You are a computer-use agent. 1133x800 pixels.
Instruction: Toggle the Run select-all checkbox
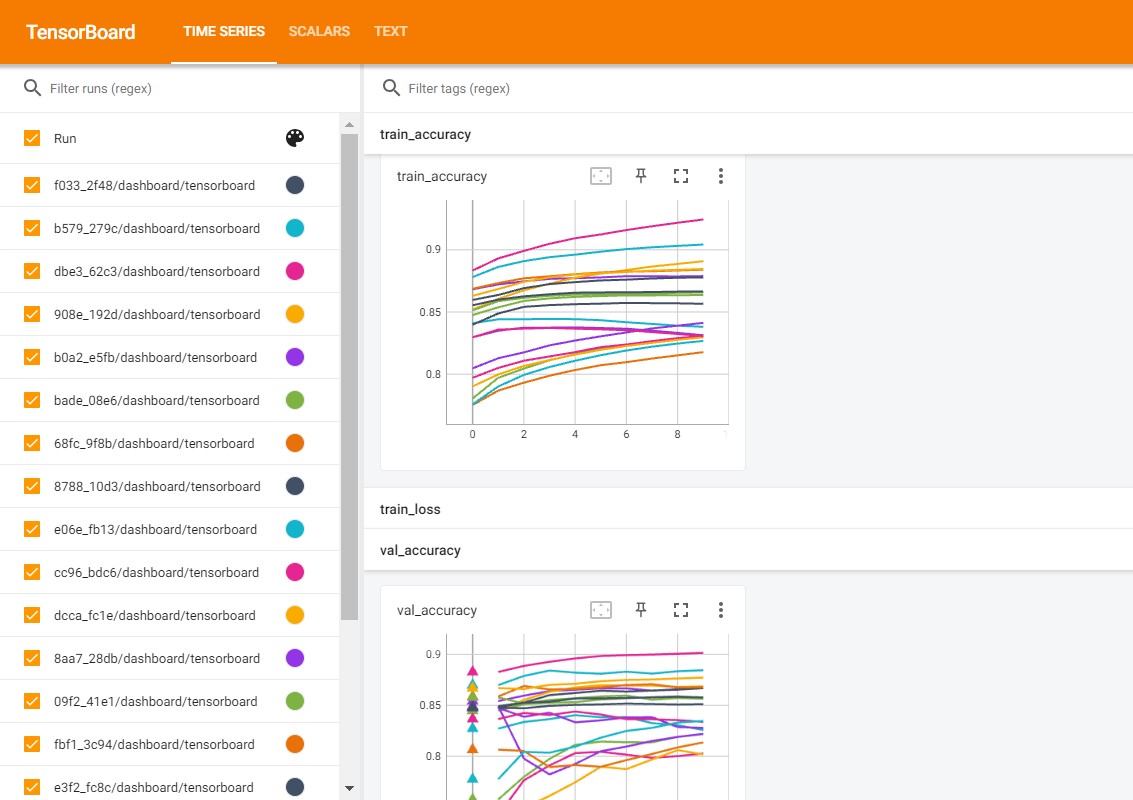[32, 138]
